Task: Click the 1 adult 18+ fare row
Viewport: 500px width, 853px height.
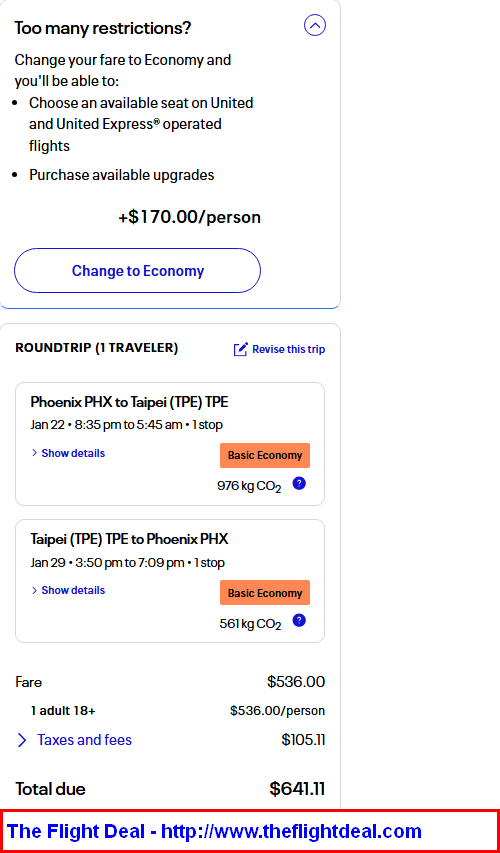Action: [170, 710]
